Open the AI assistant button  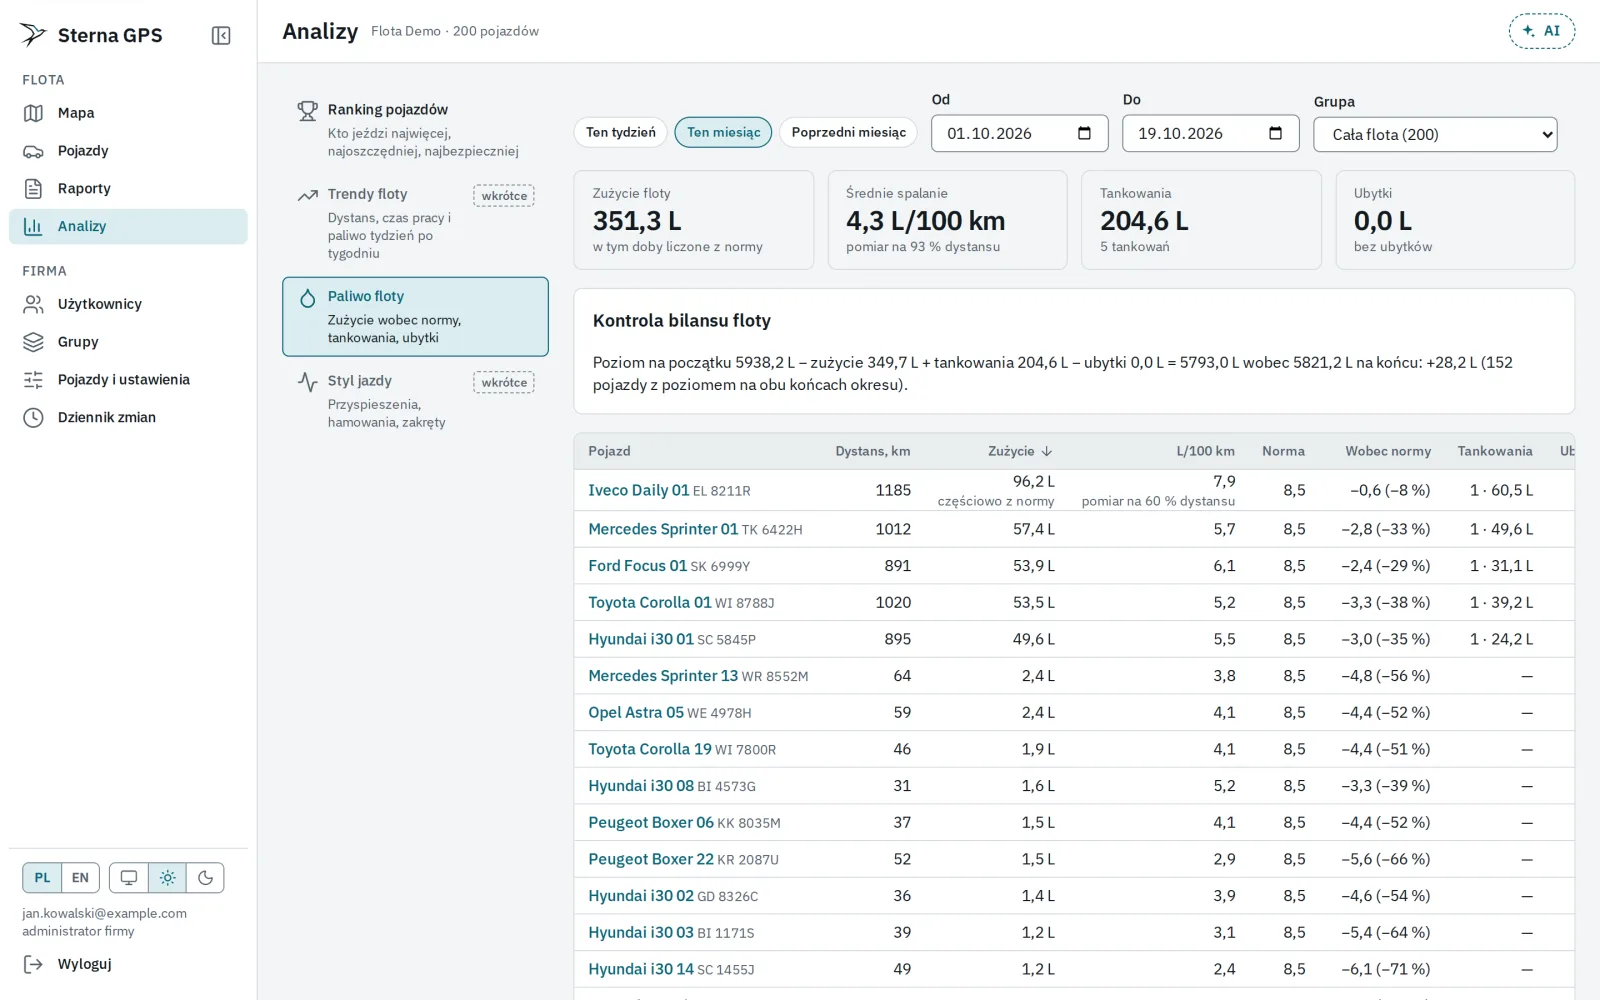click(x=1541, y=31)
